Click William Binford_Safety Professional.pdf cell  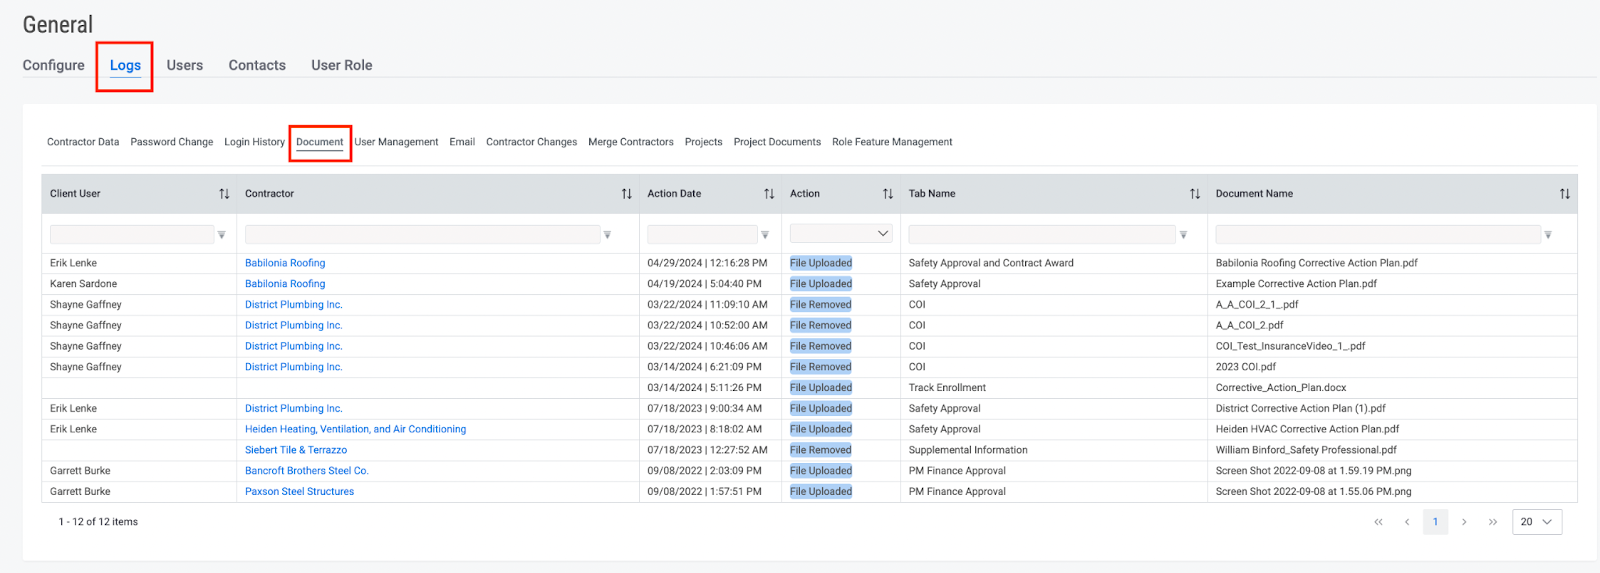[1306, 450]
